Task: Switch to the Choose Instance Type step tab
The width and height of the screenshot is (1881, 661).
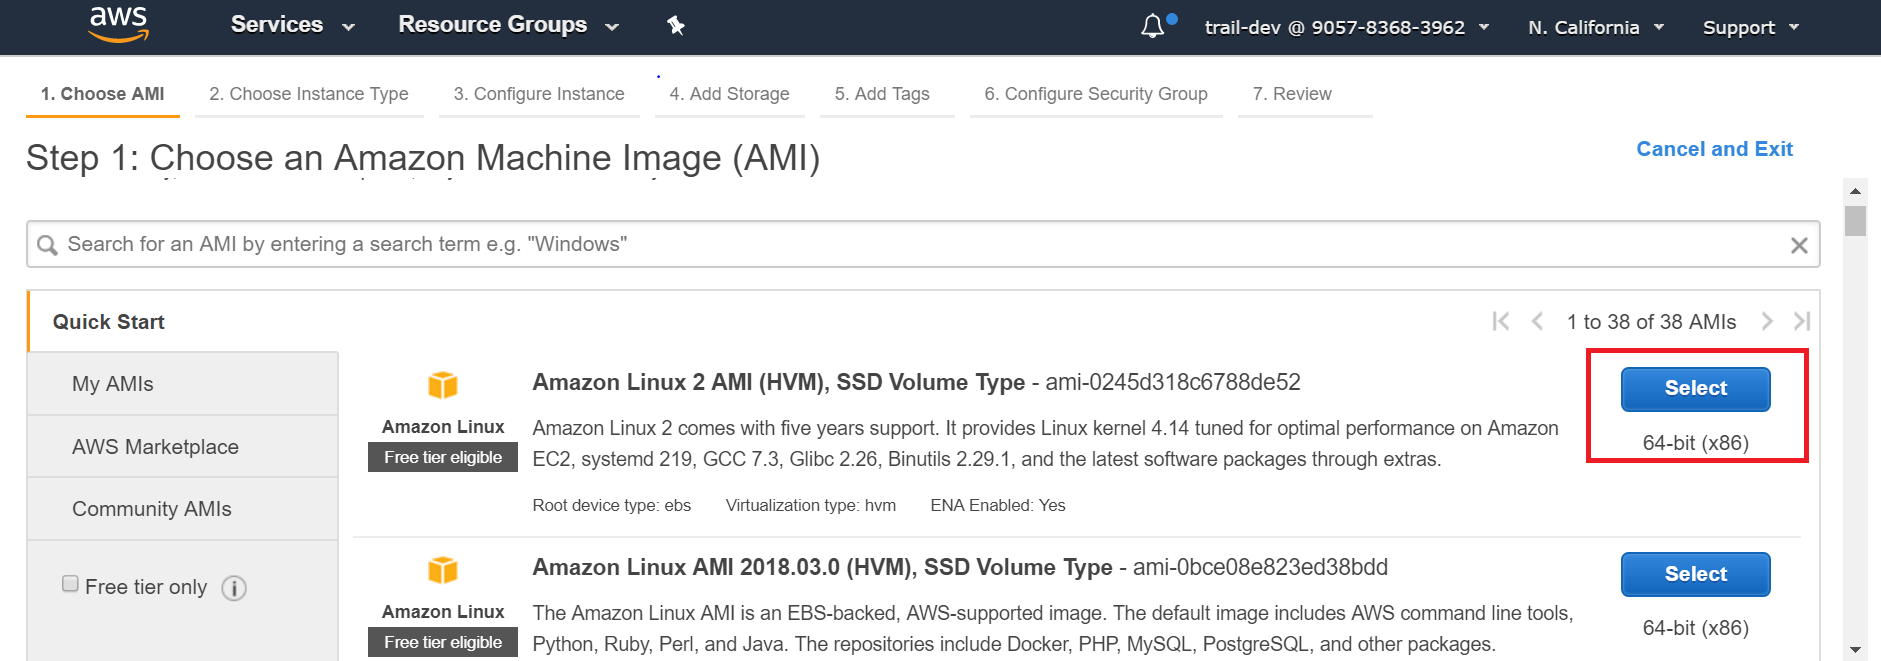Action: point(309,94)
